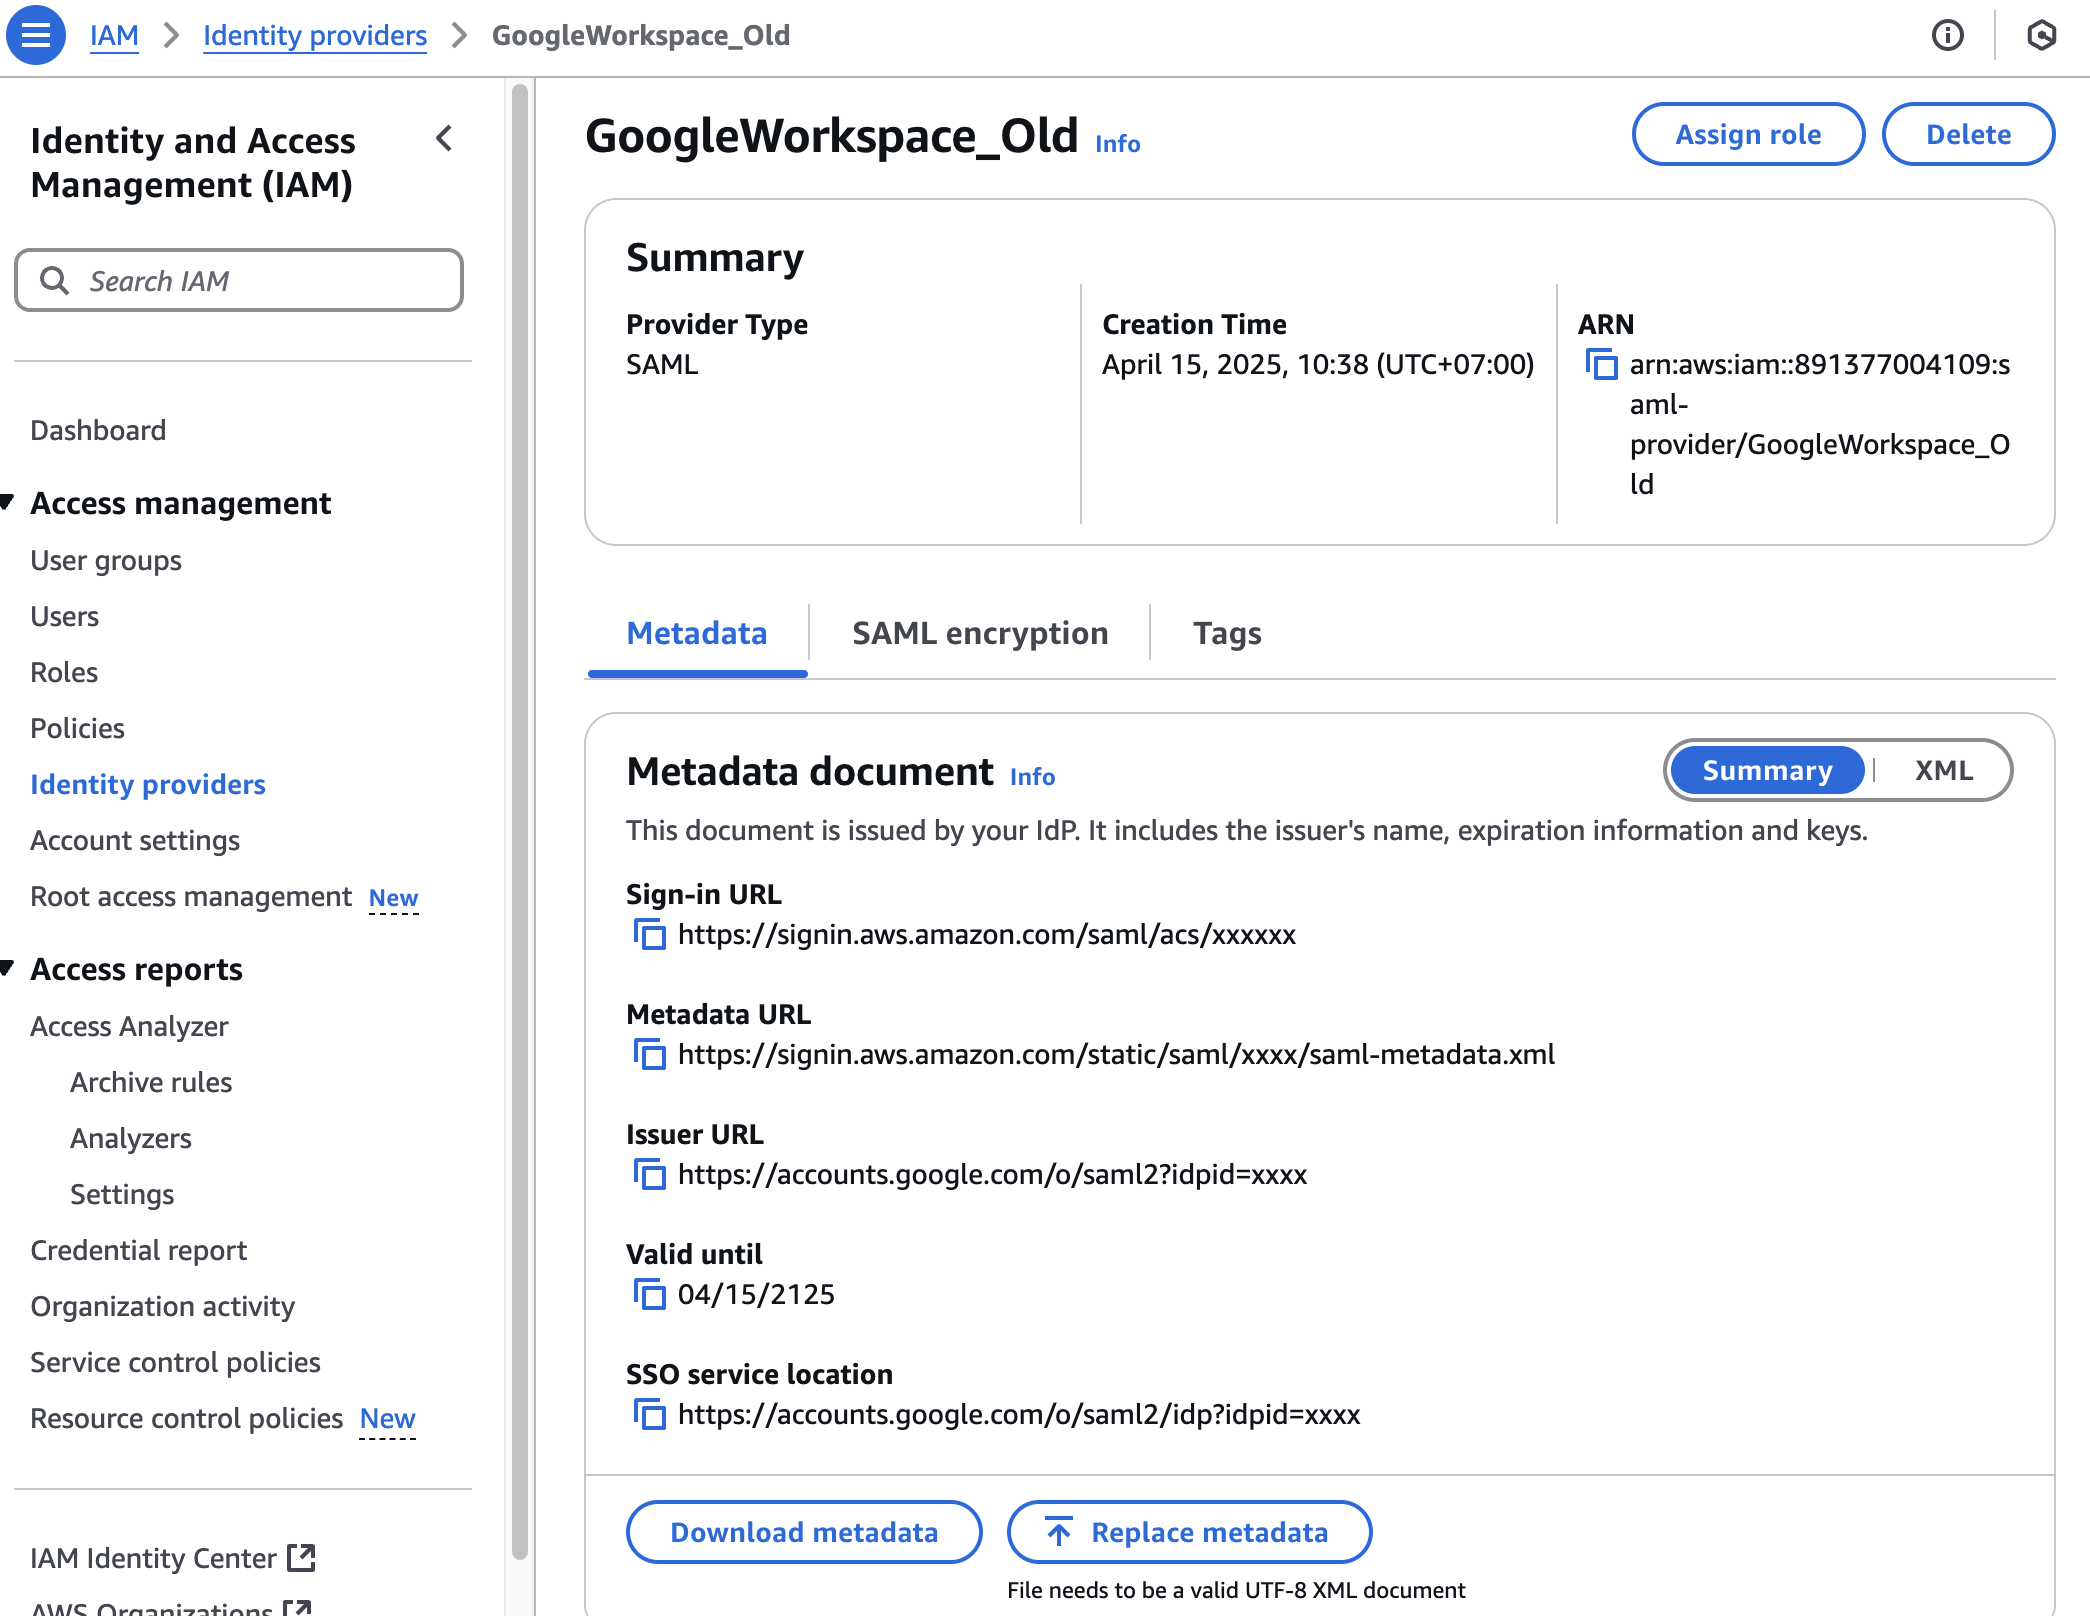2090x1616 pixels.
Task: Copy the SSO service location
Action: [x=649, y=1415]
